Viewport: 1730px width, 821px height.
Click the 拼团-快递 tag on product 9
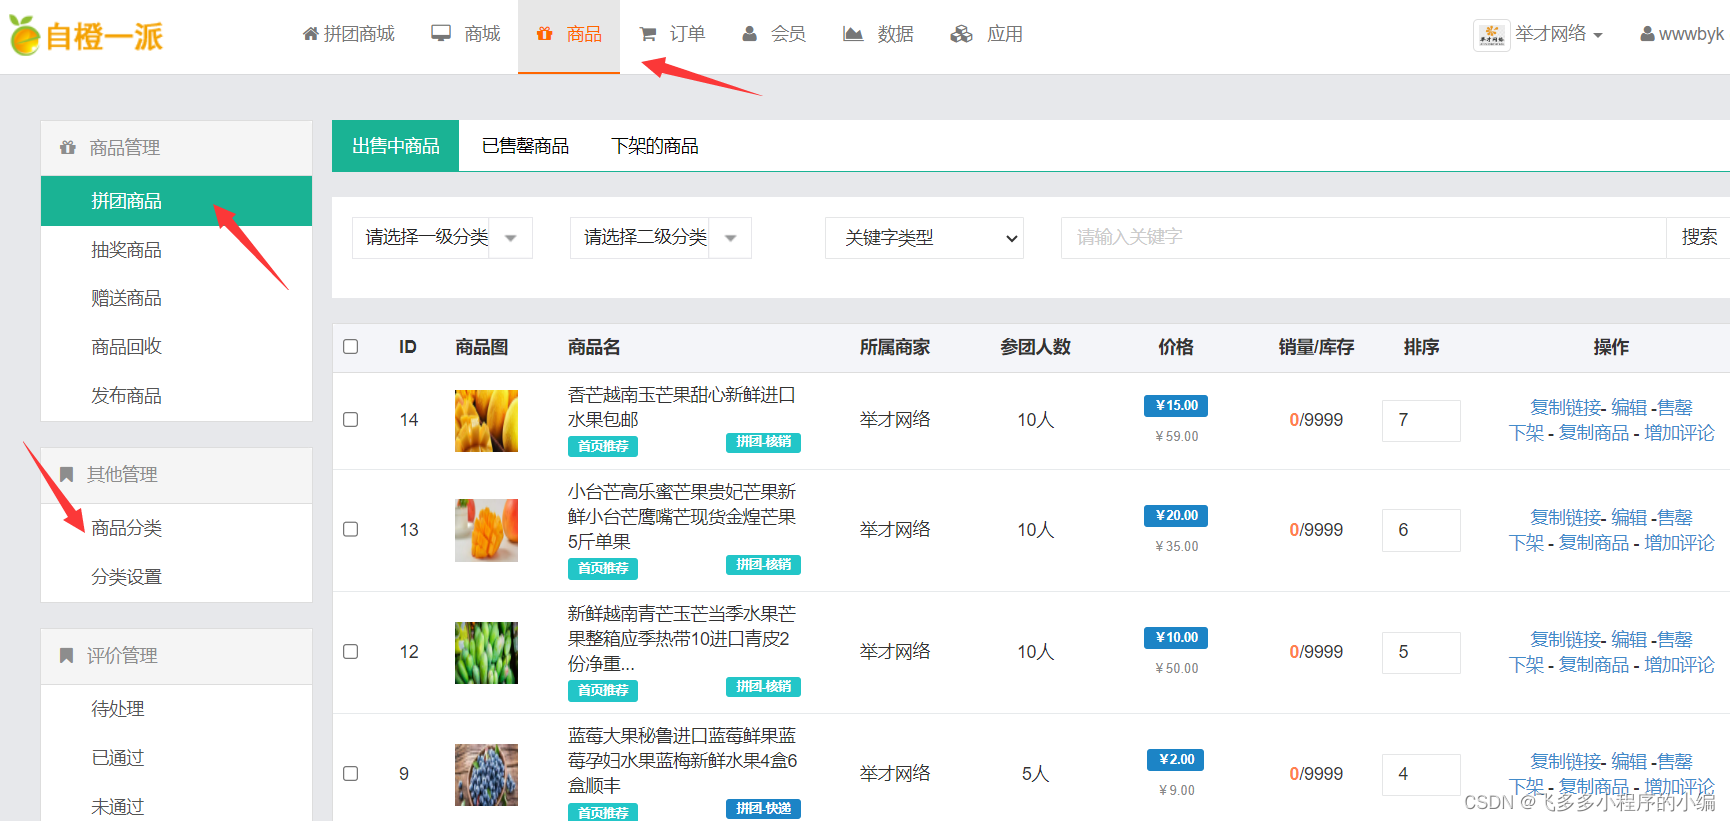(763, 808)
